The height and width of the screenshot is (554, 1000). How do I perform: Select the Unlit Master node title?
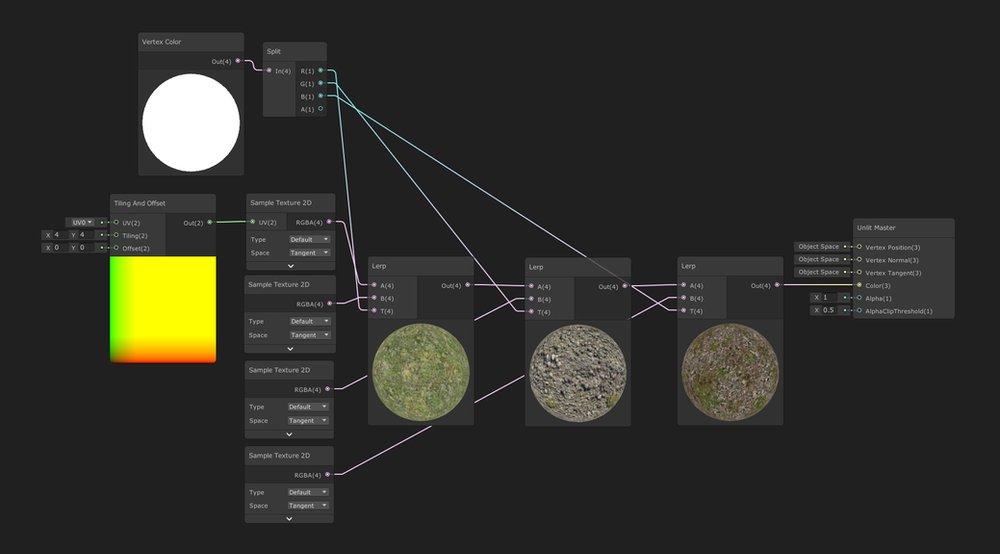click(x=876, y=227)
